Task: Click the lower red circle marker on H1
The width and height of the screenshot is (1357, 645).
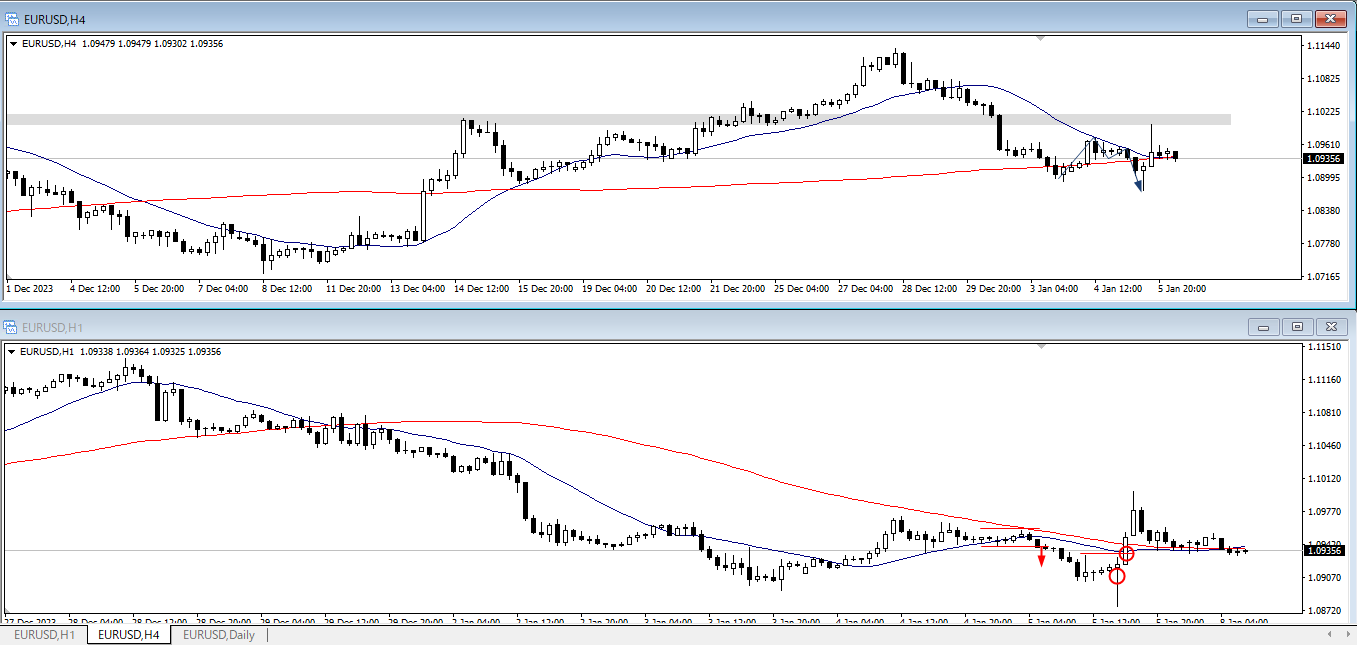Action: click(x=1117, y=576)
